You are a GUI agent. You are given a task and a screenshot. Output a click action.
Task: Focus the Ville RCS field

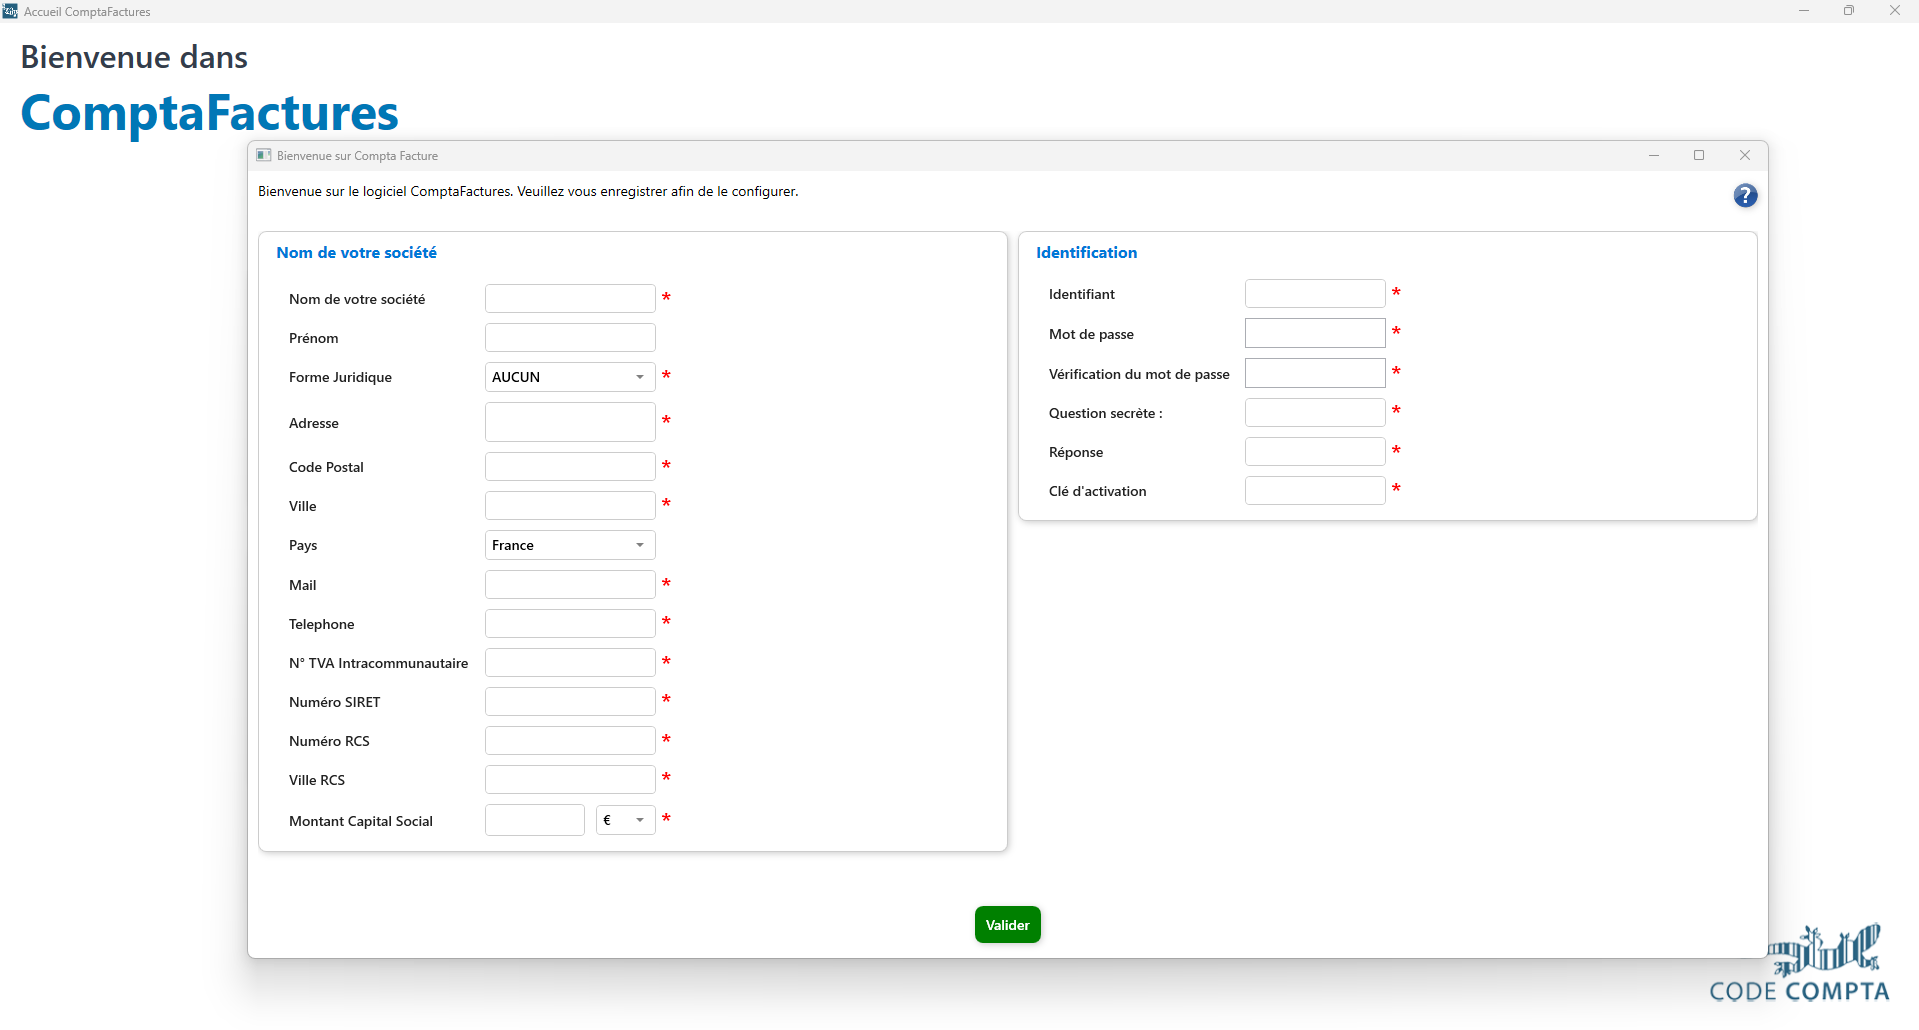click(570, 780)
